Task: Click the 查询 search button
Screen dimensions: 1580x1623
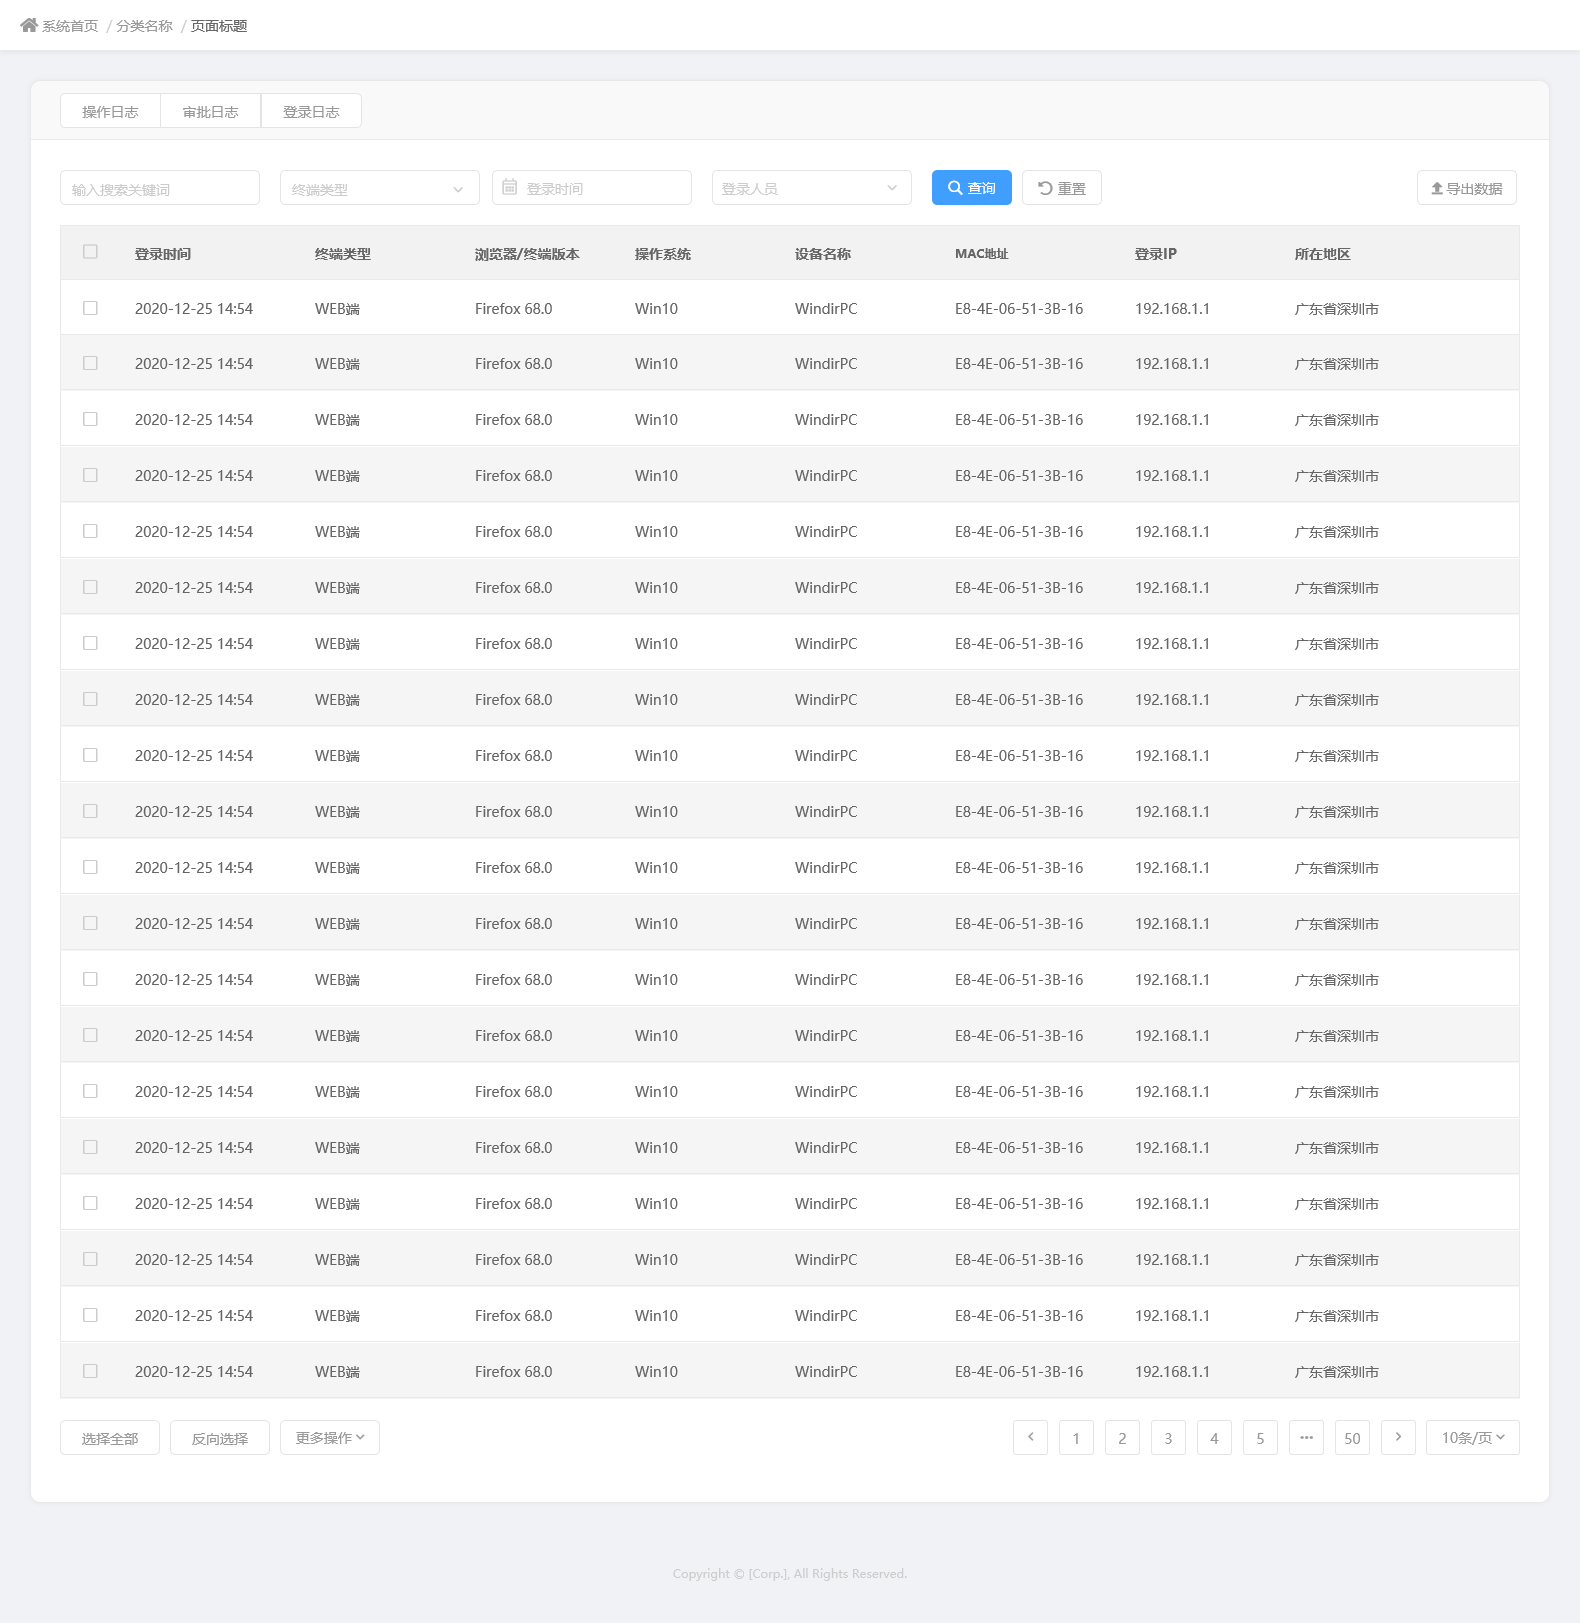Action: pos(972,188)
